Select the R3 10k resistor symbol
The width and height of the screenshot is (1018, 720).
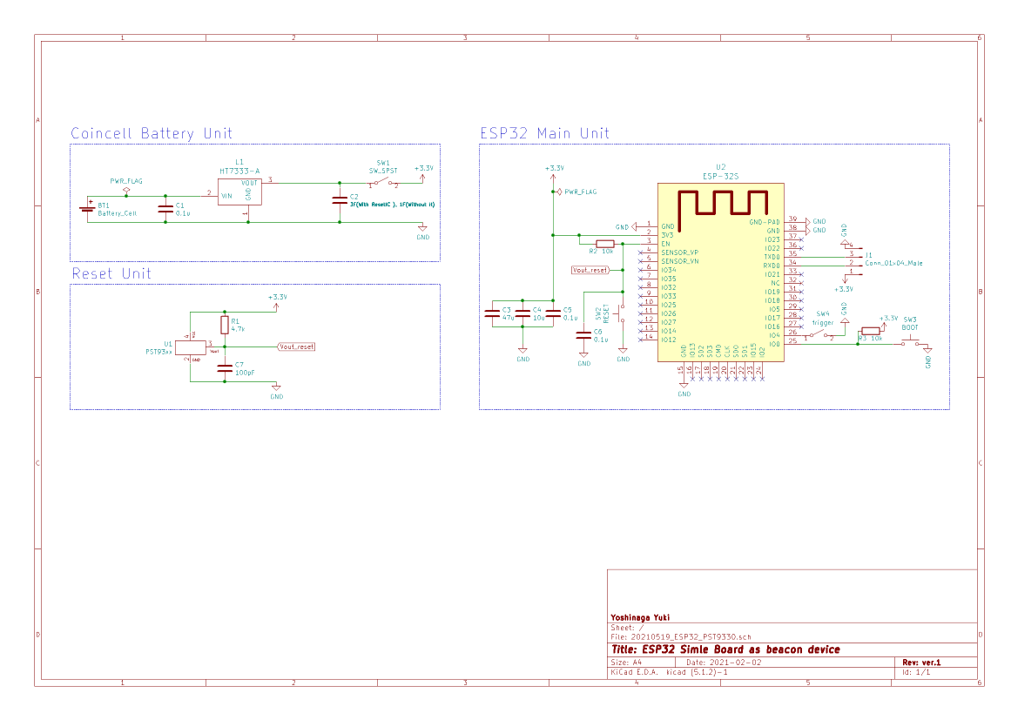[871, 331]
